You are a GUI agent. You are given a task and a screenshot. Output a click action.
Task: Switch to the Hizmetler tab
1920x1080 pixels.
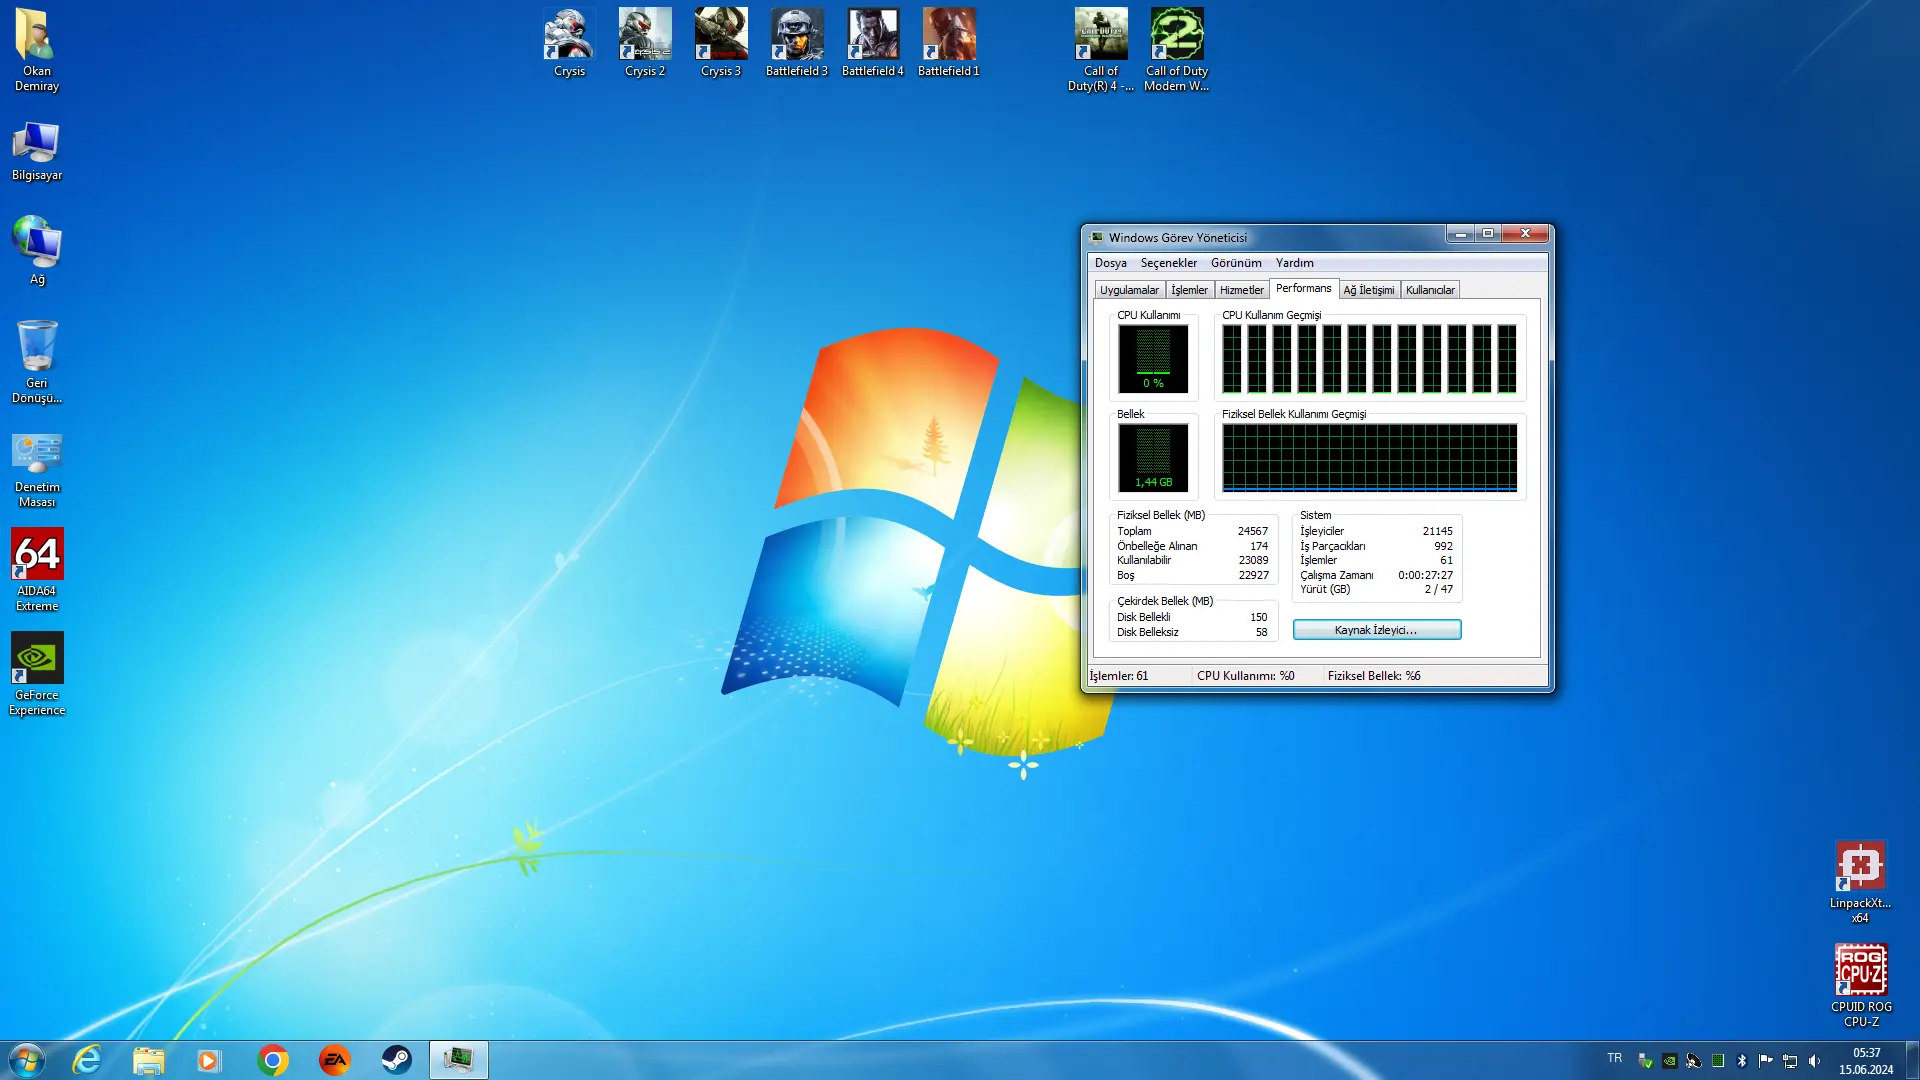coord(1241,290)
